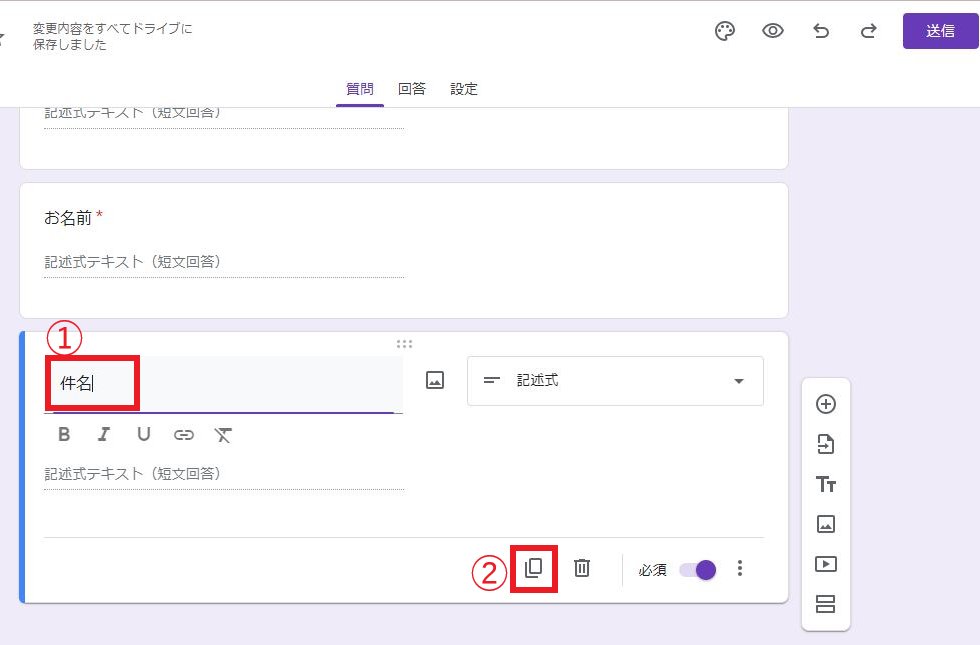Open more options for 件名 question
Viewport: 980px width, 645px height.
[740, 568]
